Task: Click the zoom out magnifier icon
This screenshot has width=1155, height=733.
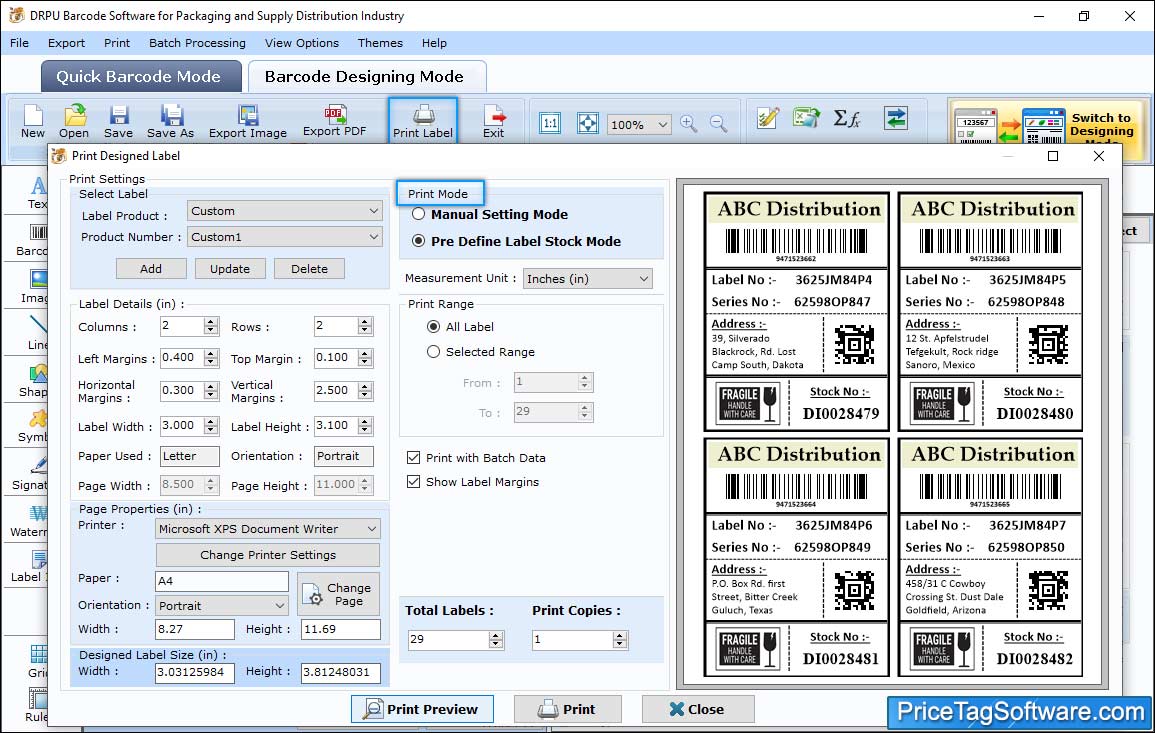Action: [718, 123]
